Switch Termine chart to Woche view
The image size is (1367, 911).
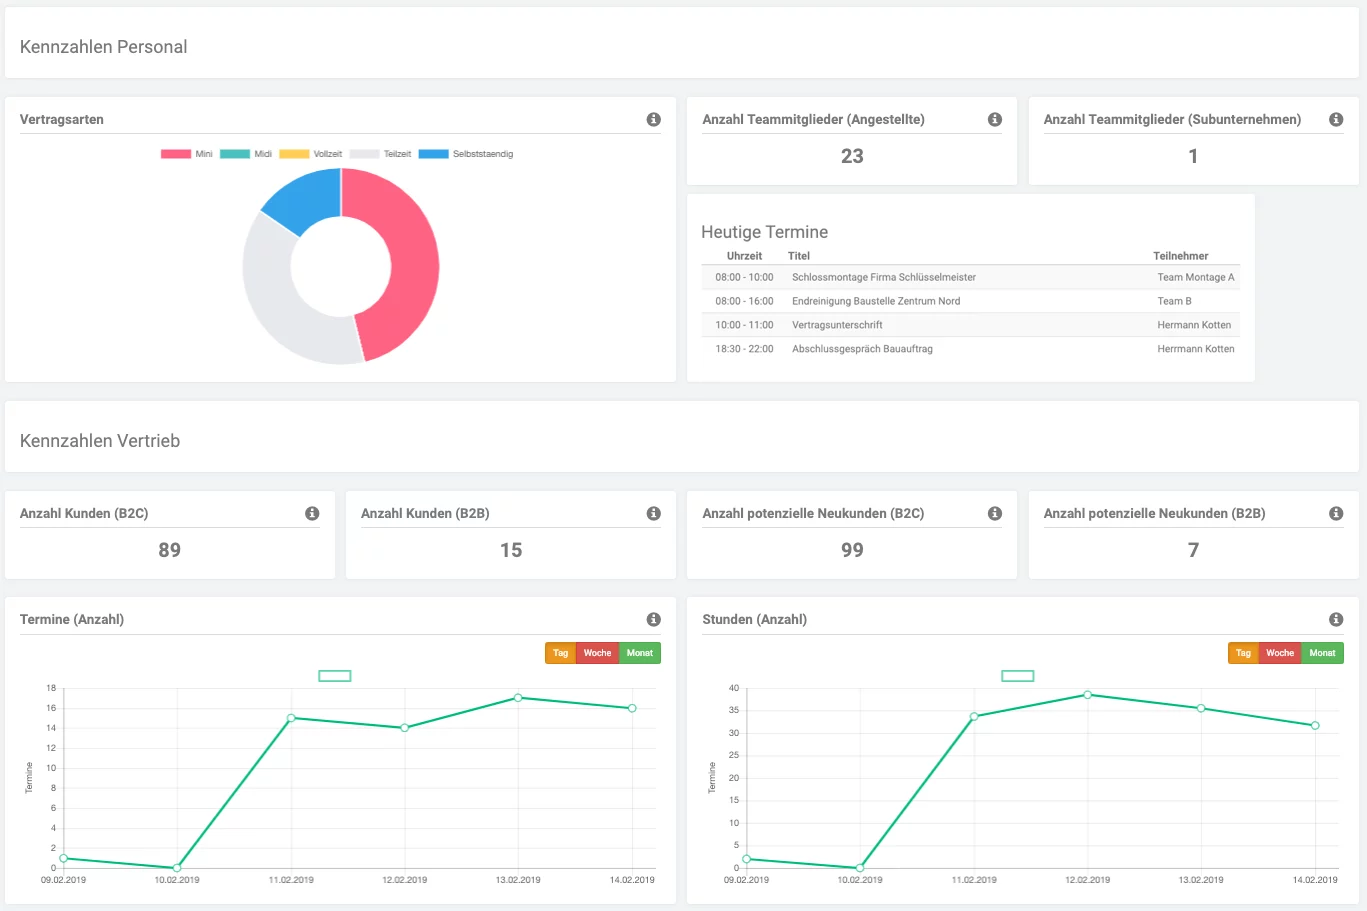[597, 653]
